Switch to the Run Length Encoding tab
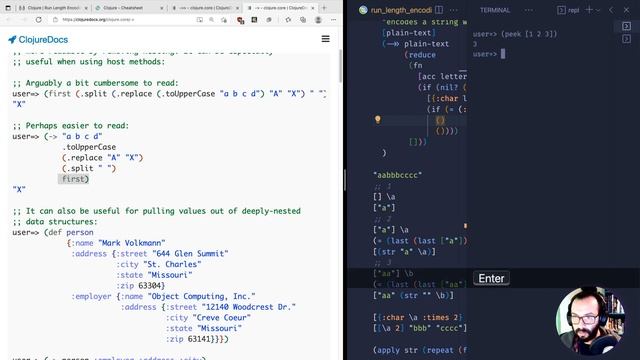Image resolution: width=640 pixels, height=360 pixels. coord(53,8)
